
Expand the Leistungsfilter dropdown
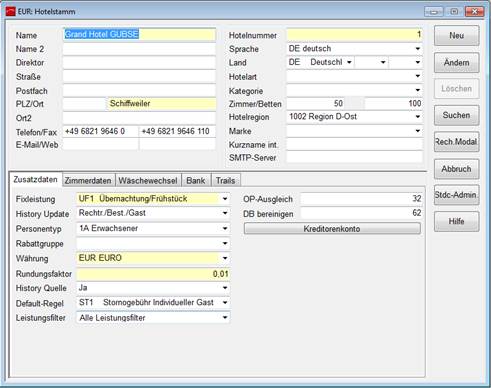coord(225,317)
